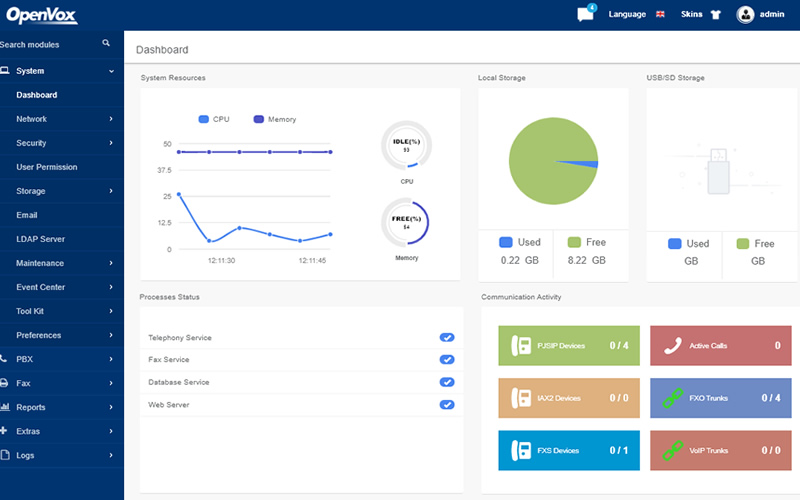Viewport: 800px width, 500px height.
Task: Click the Language flag icon
Action: tap(660, 14)
